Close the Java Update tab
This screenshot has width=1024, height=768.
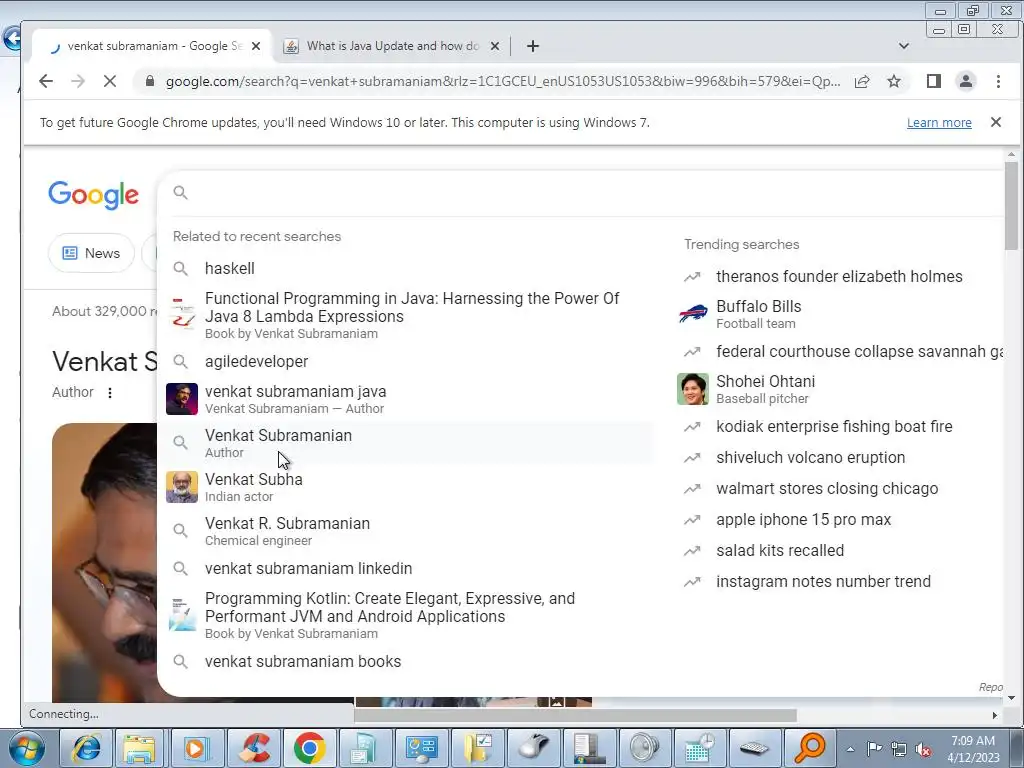[495, 46]
